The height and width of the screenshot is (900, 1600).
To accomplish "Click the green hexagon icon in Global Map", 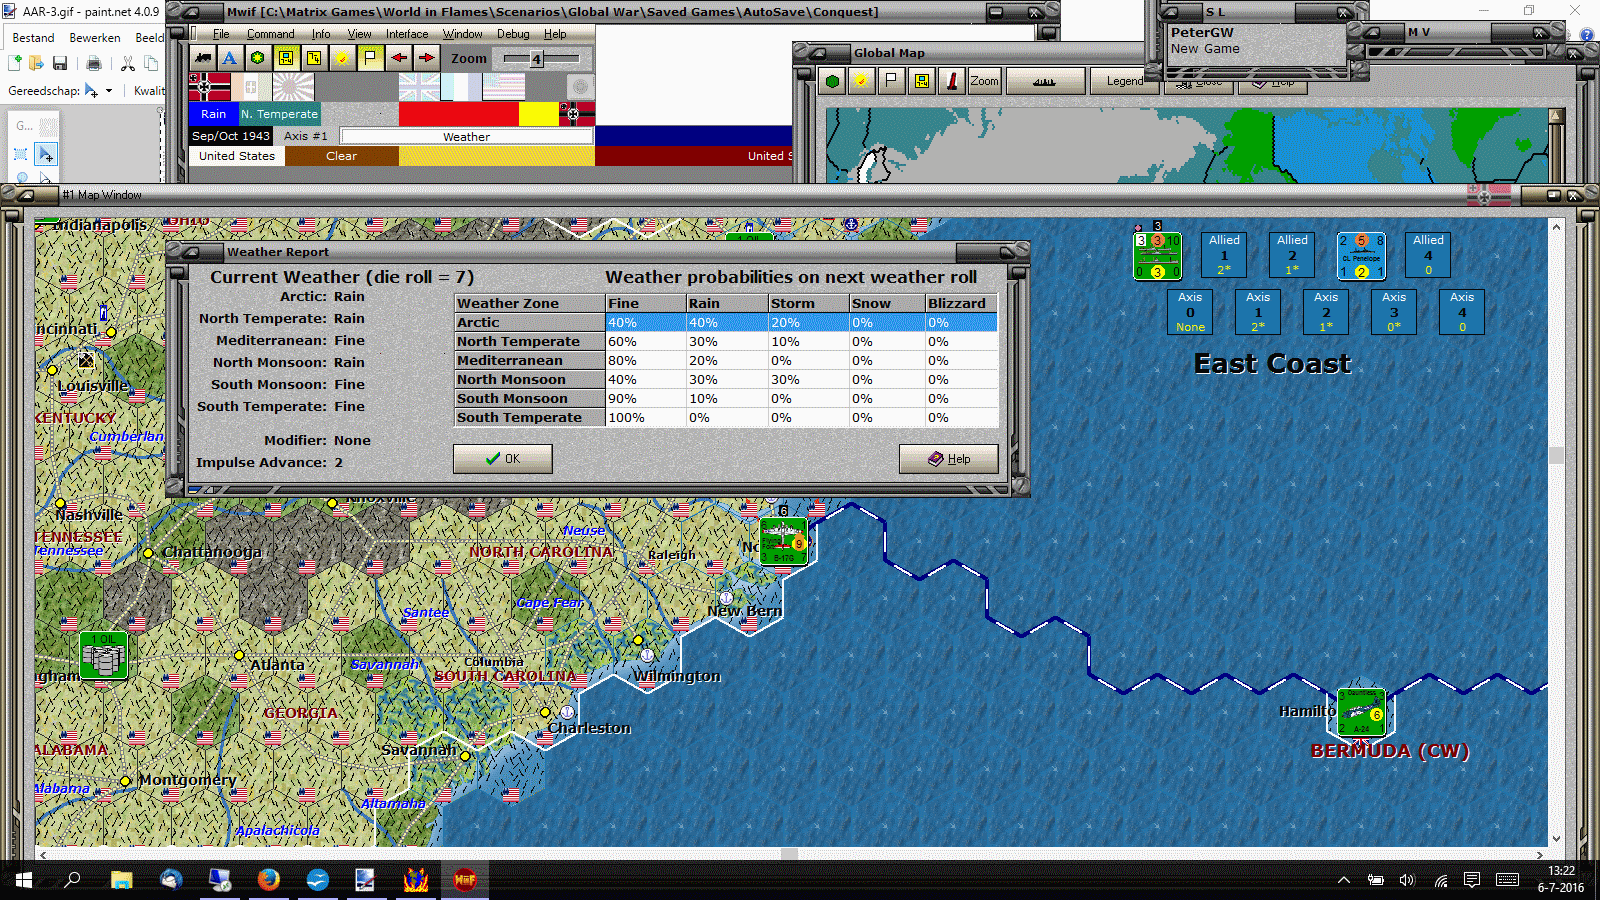I will coord(832,81).
